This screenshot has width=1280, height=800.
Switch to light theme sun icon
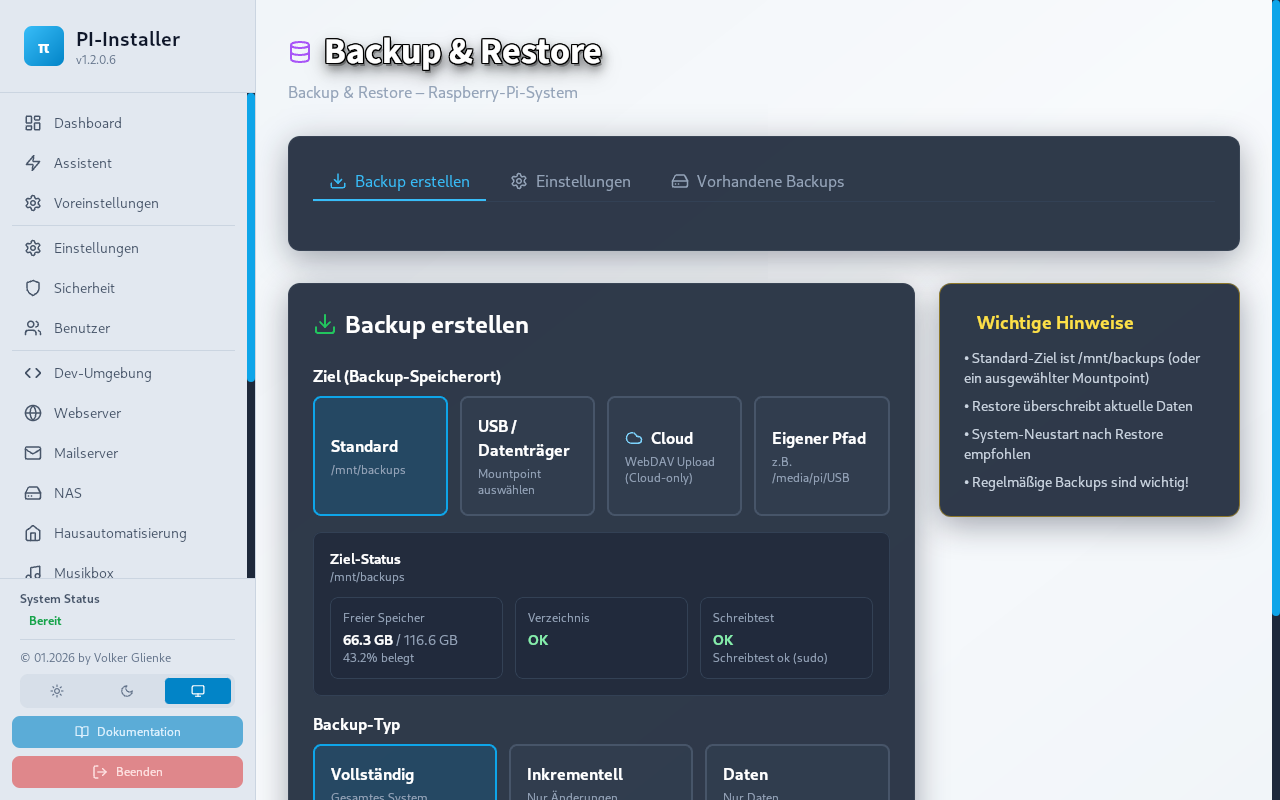[x=57, y=691]
